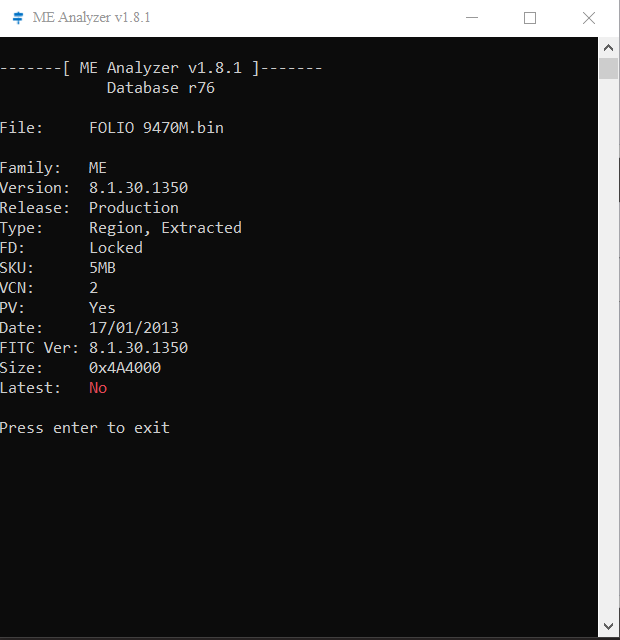Click the FITC Ver label
620x640 pixels.
tap(39, 348)
